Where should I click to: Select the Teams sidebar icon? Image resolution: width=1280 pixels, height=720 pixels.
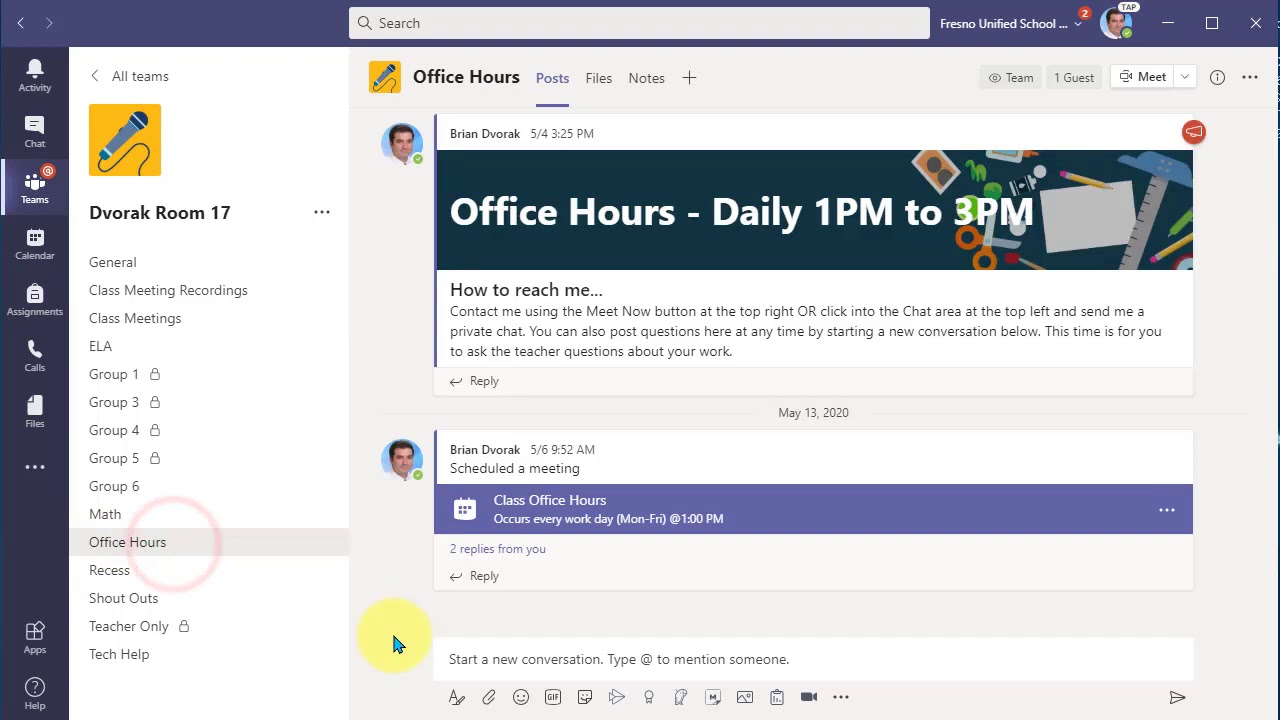(34, 188)
